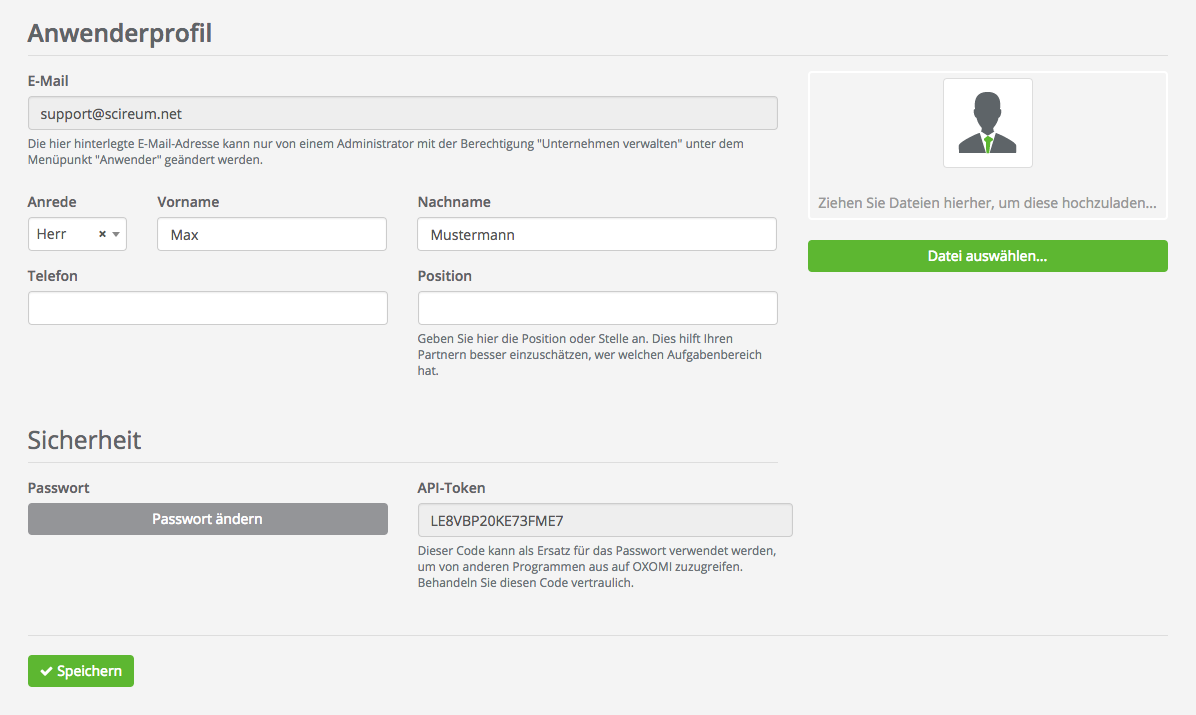Select the empty Telefon input field
The height and width of the screenshot is (715, 1196).
207,308
